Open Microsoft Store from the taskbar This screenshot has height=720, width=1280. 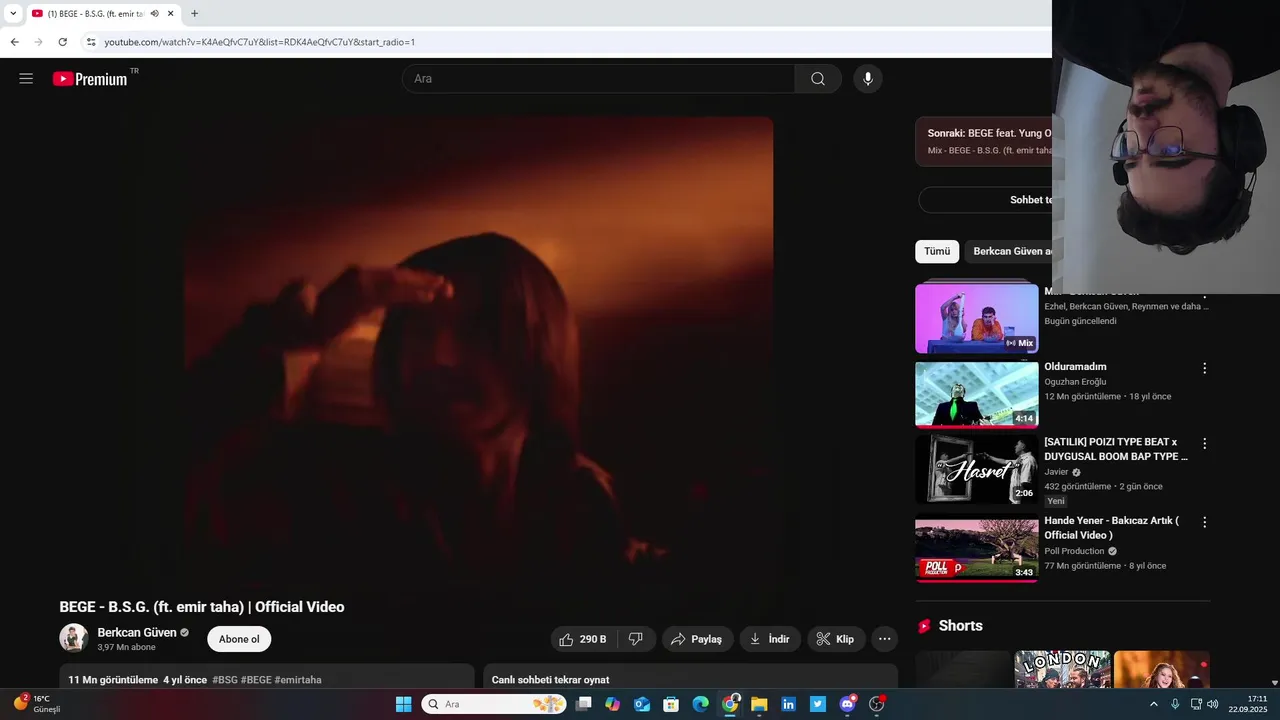(x=671, y=704)
